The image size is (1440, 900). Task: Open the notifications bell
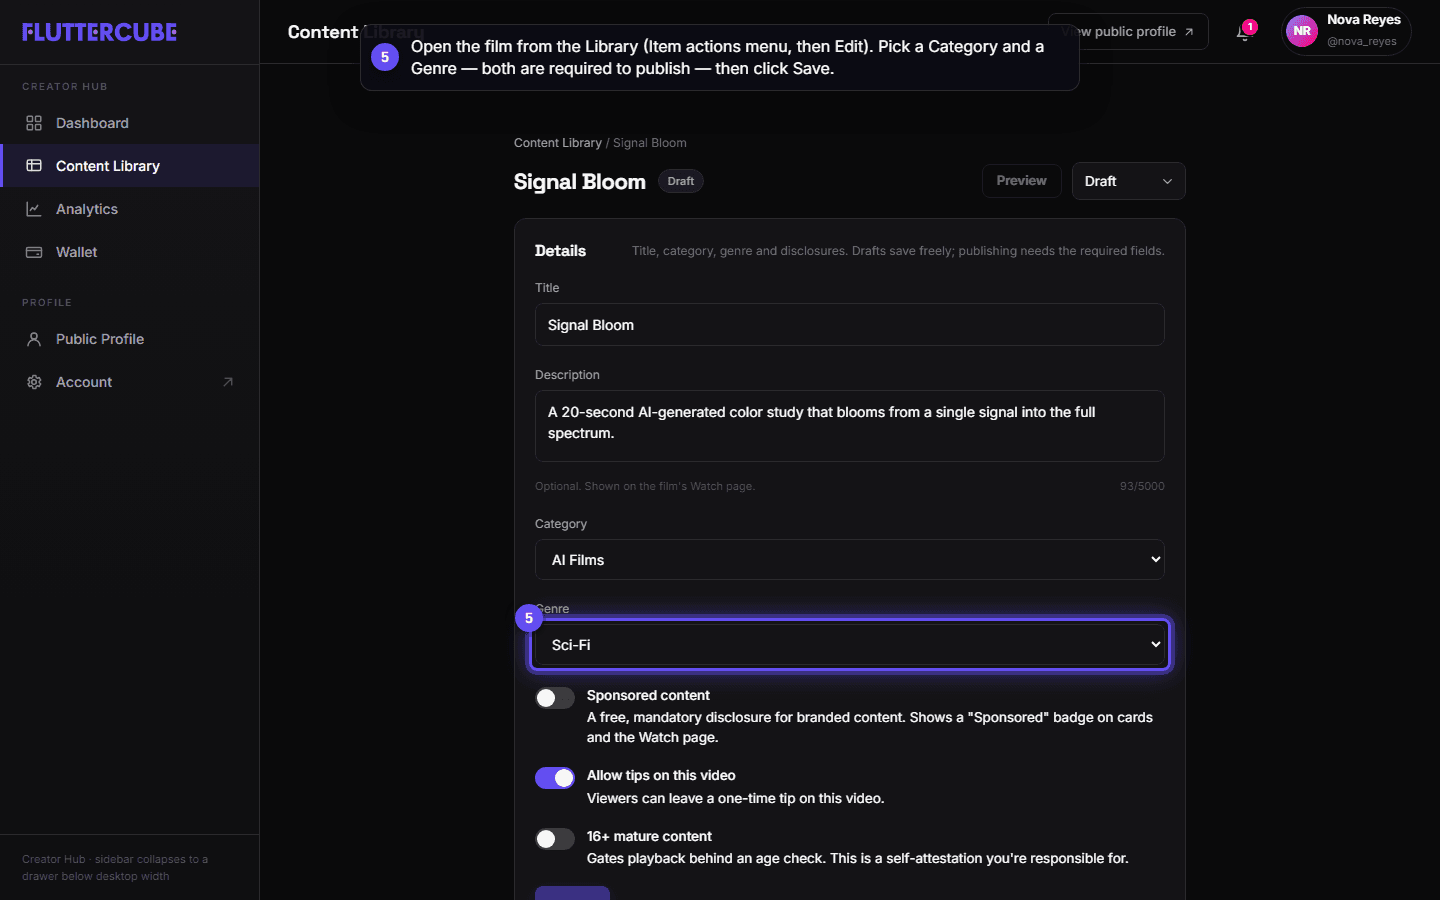click(1243, 32)
